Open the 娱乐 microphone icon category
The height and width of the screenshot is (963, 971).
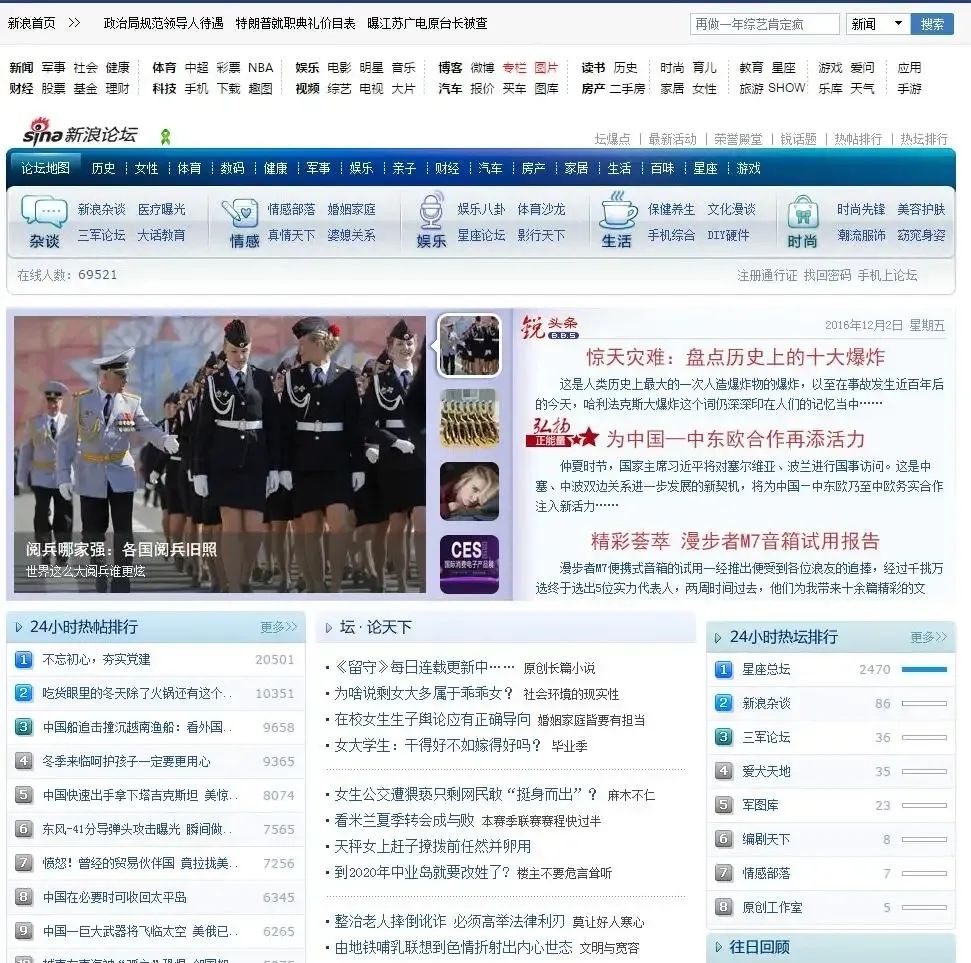(430, 211)
